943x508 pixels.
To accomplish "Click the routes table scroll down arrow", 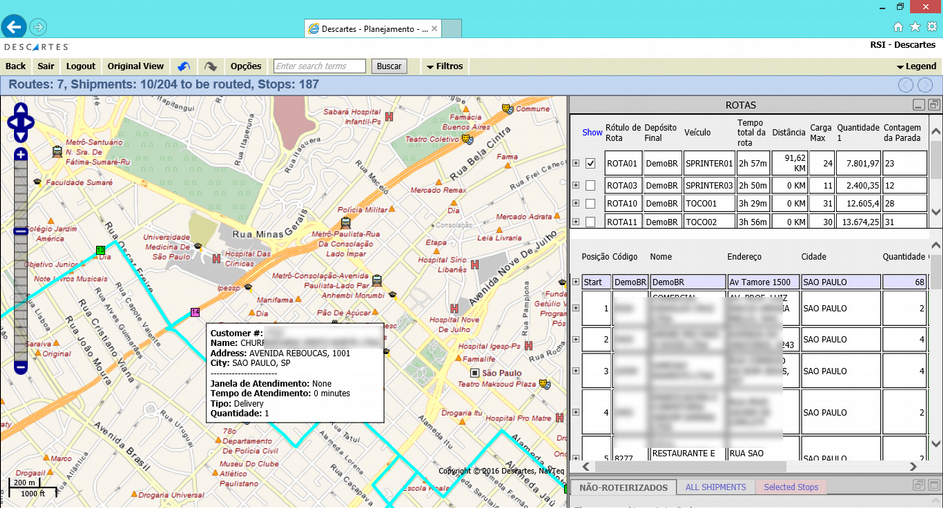I will 936,212.
